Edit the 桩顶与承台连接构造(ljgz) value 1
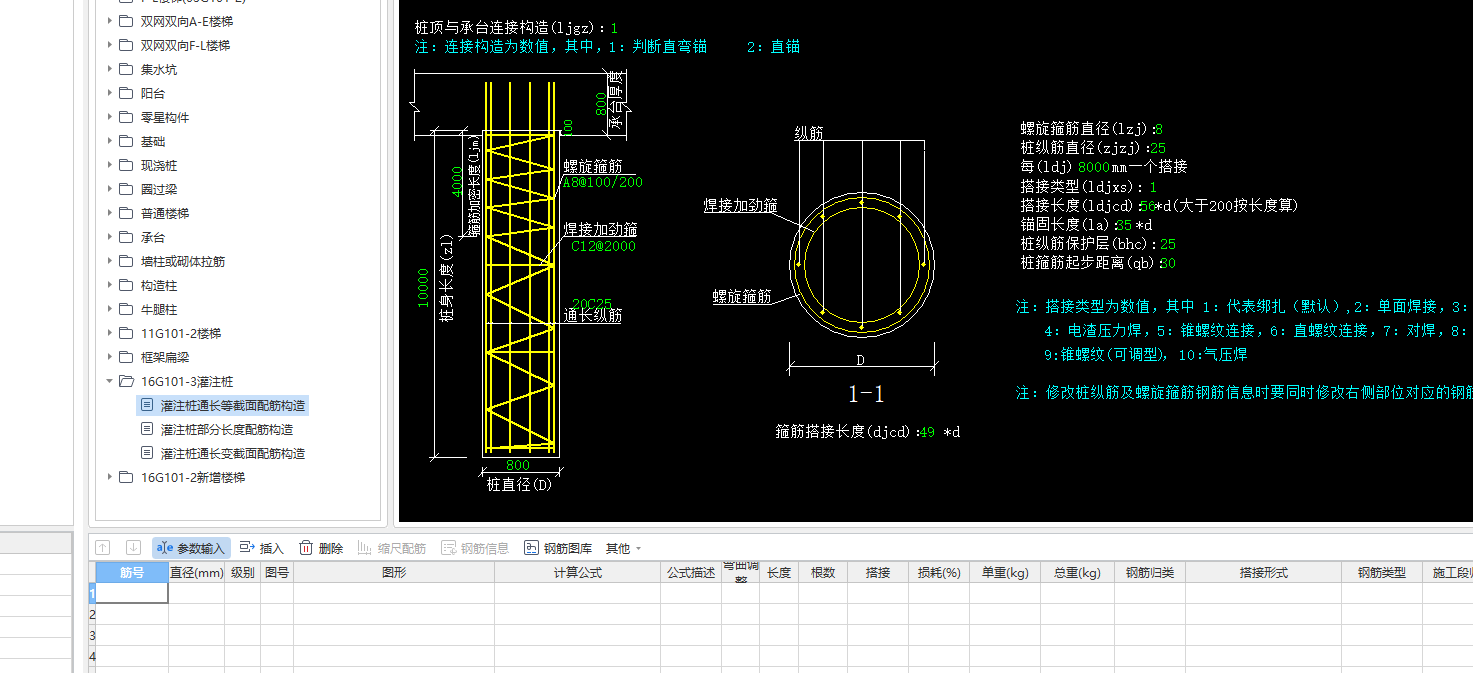 [614, 28]
